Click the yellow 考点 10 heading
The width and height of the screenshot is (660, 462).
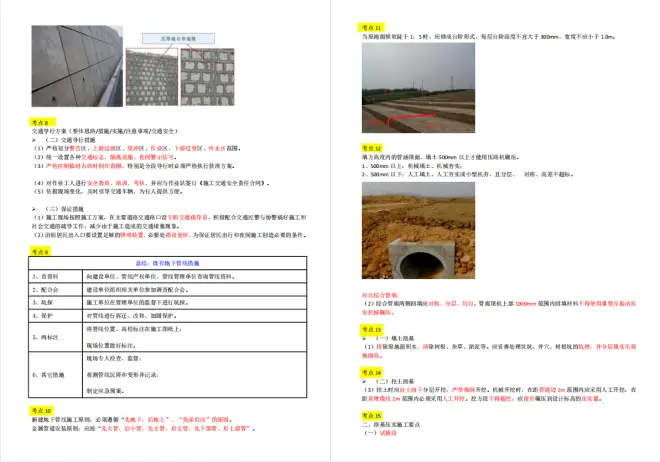point(38,410)
